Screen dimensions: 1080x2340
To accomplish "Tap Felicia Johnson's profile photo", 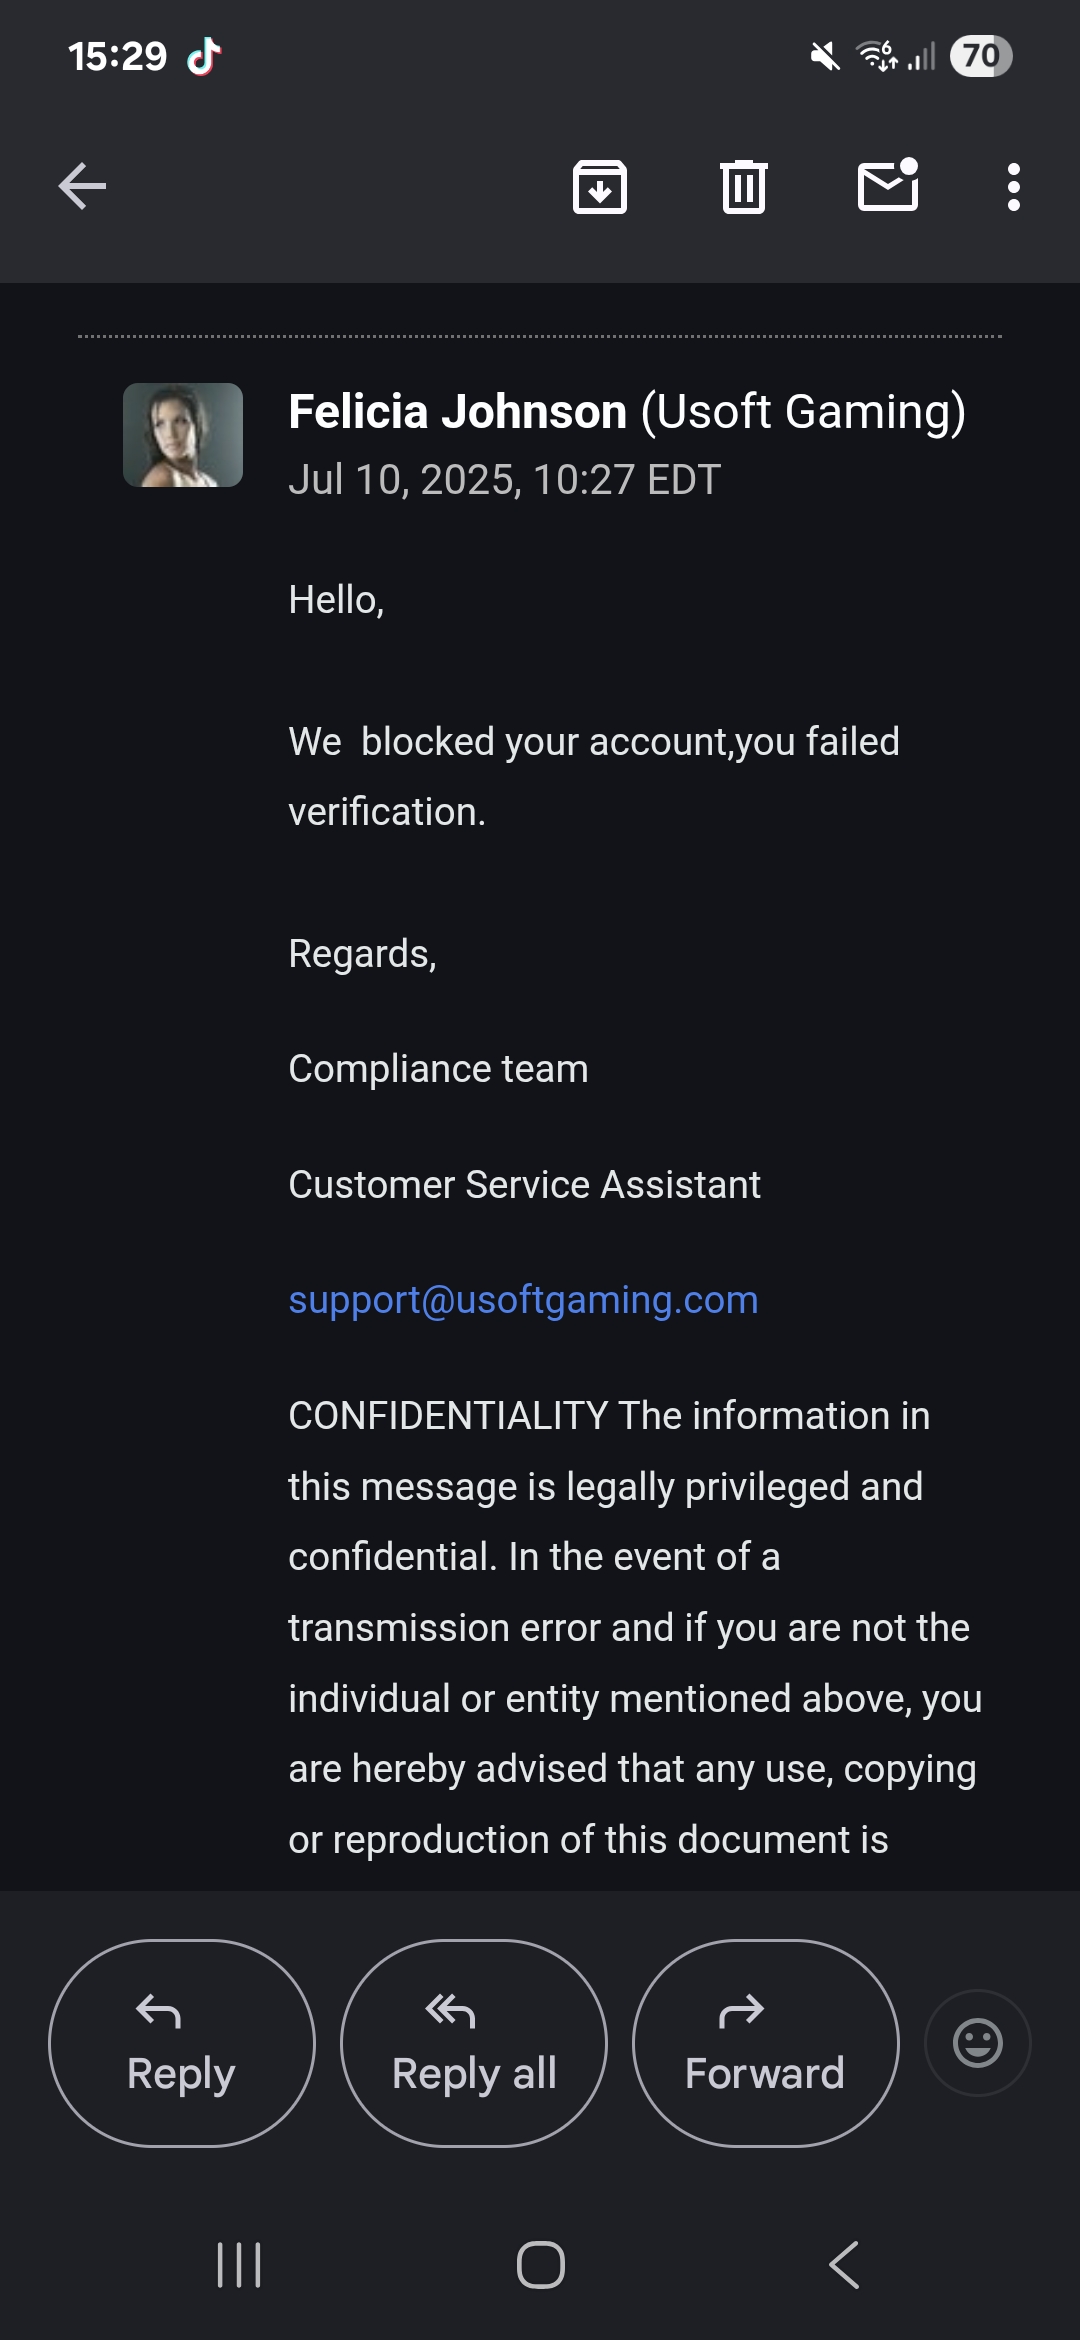I will point(183,435).
